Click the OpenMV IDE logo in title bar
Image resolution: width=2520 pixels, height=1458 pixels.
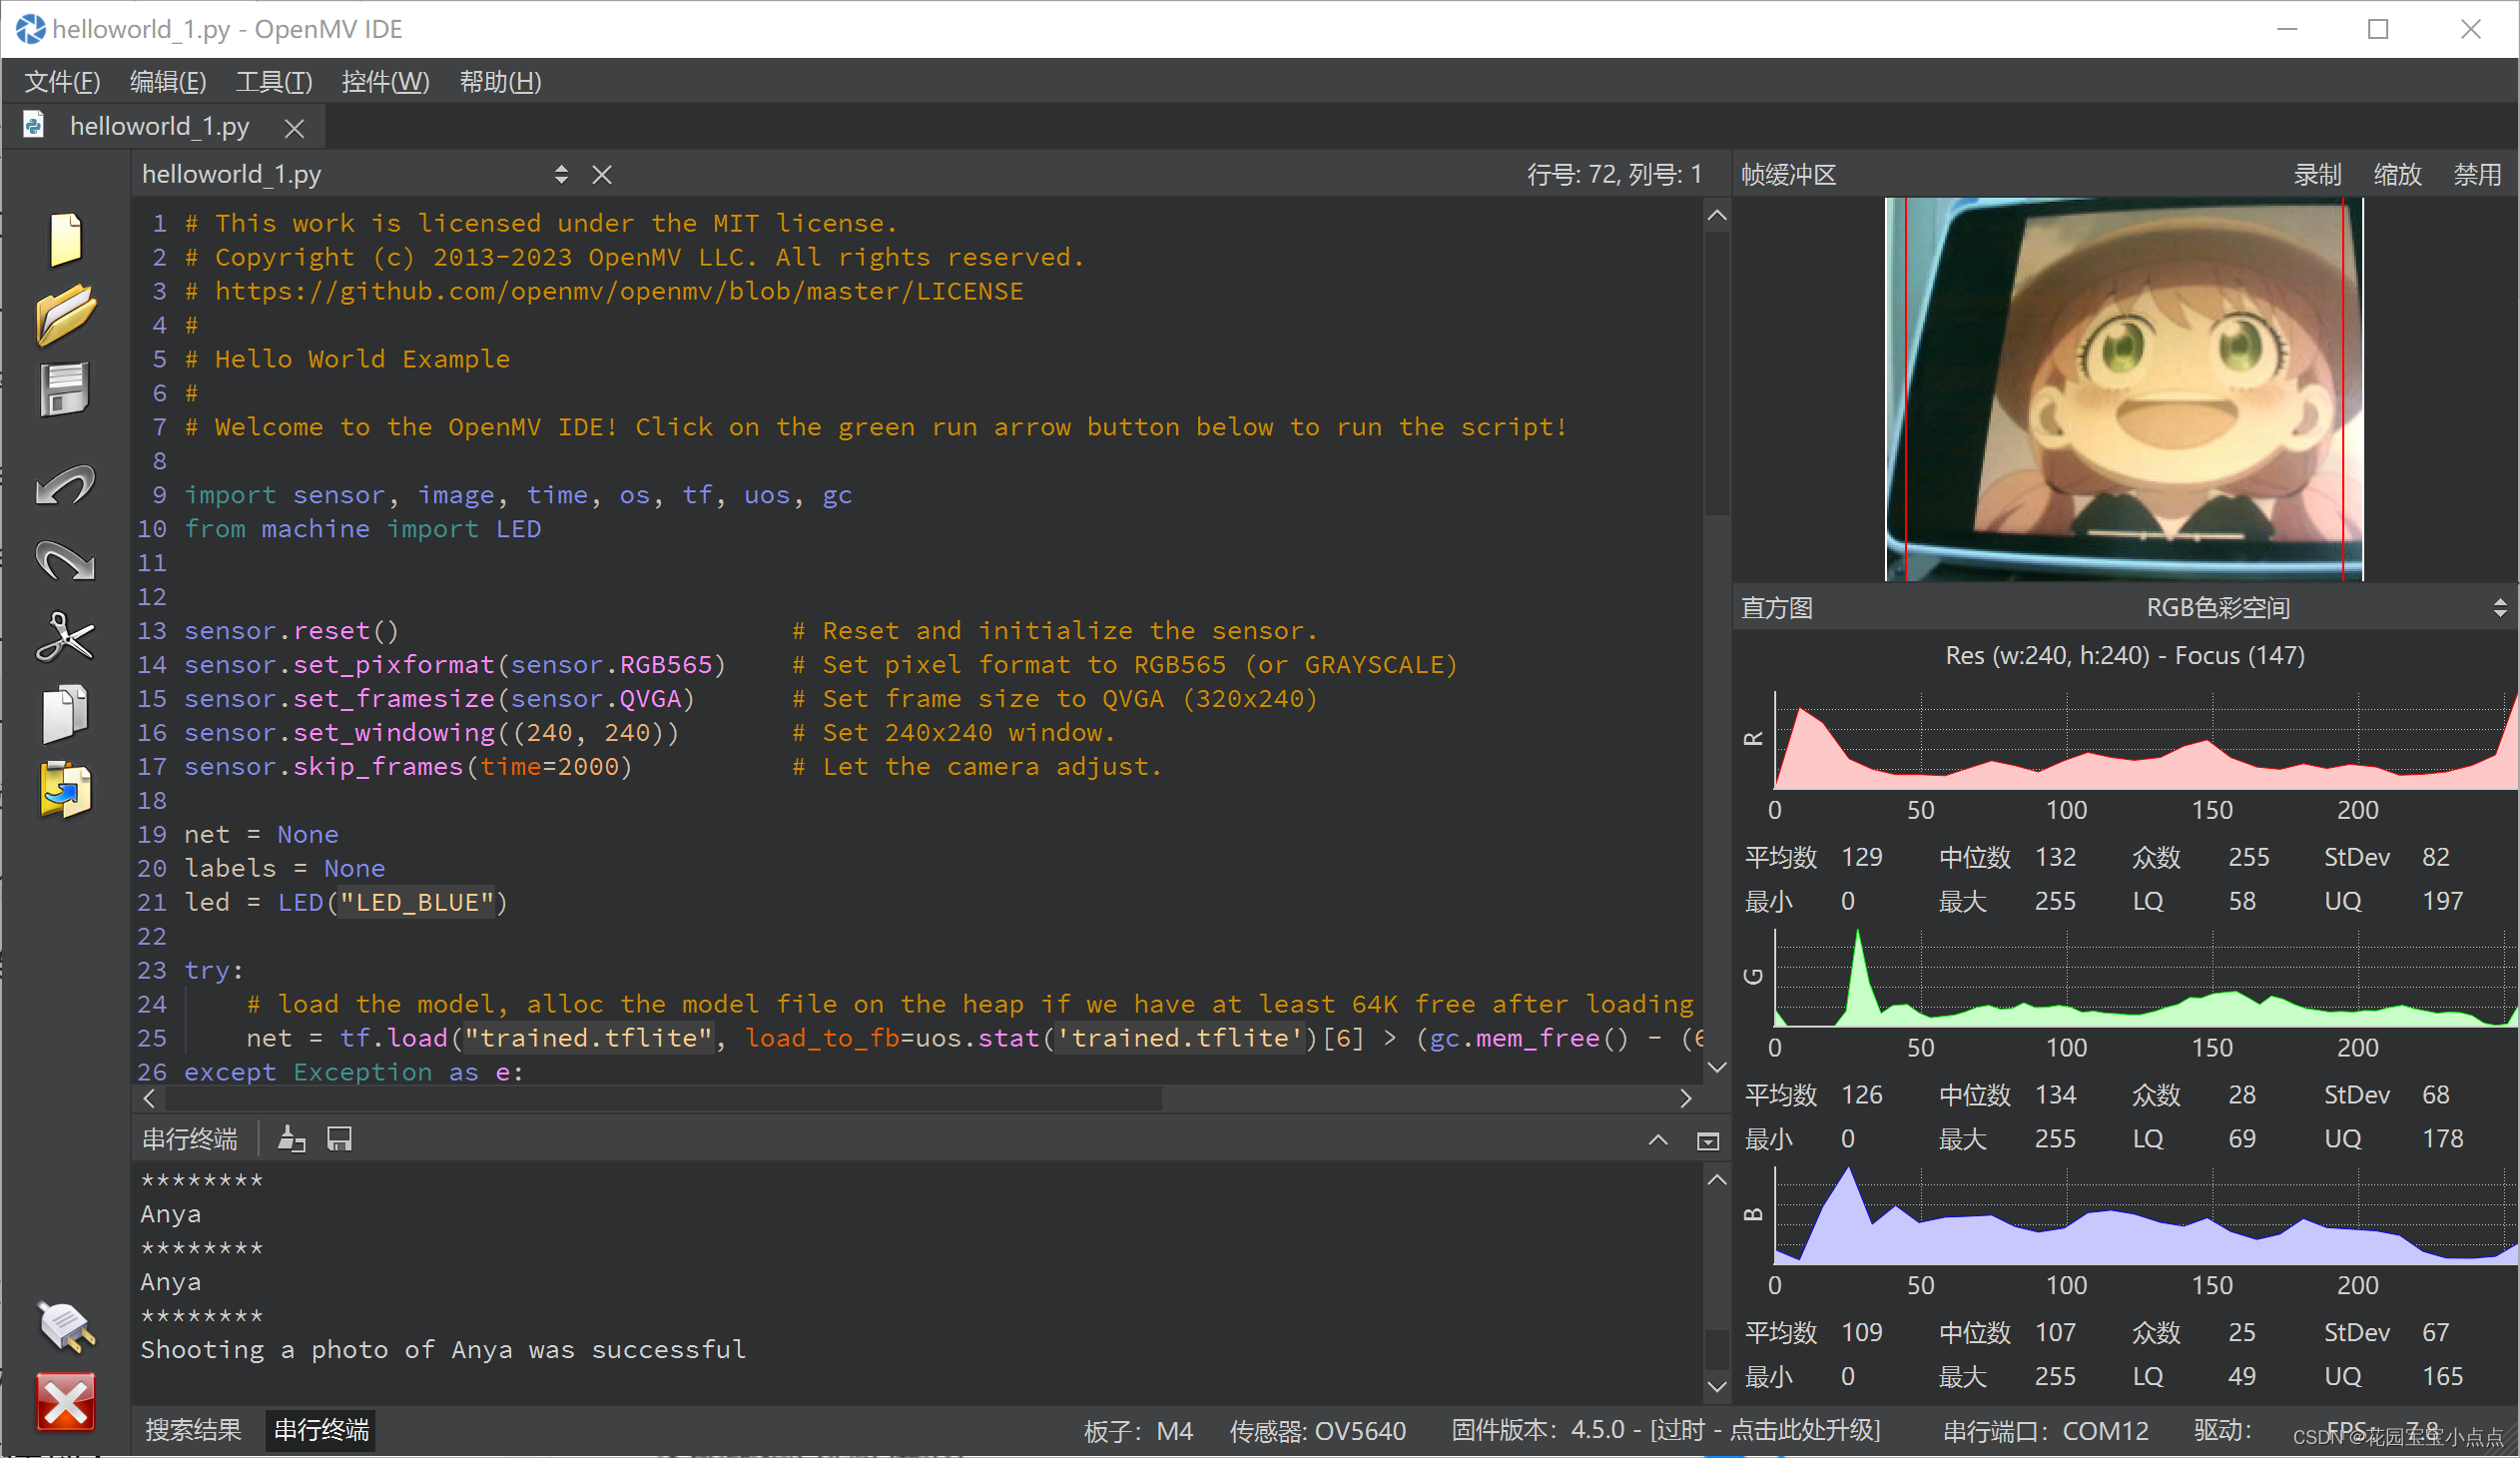click(30, 29)
